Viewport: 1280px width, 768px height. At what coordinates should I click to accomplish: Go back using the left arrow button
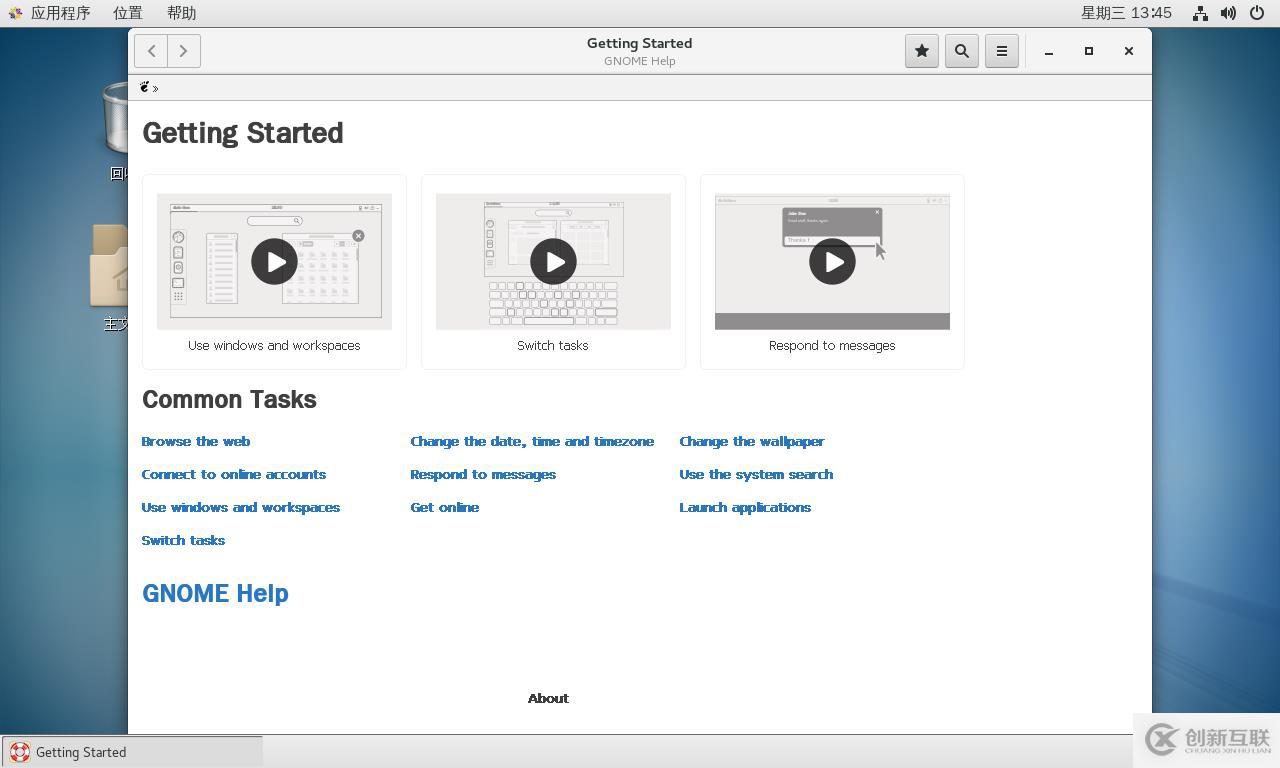[x=151, y=51]
